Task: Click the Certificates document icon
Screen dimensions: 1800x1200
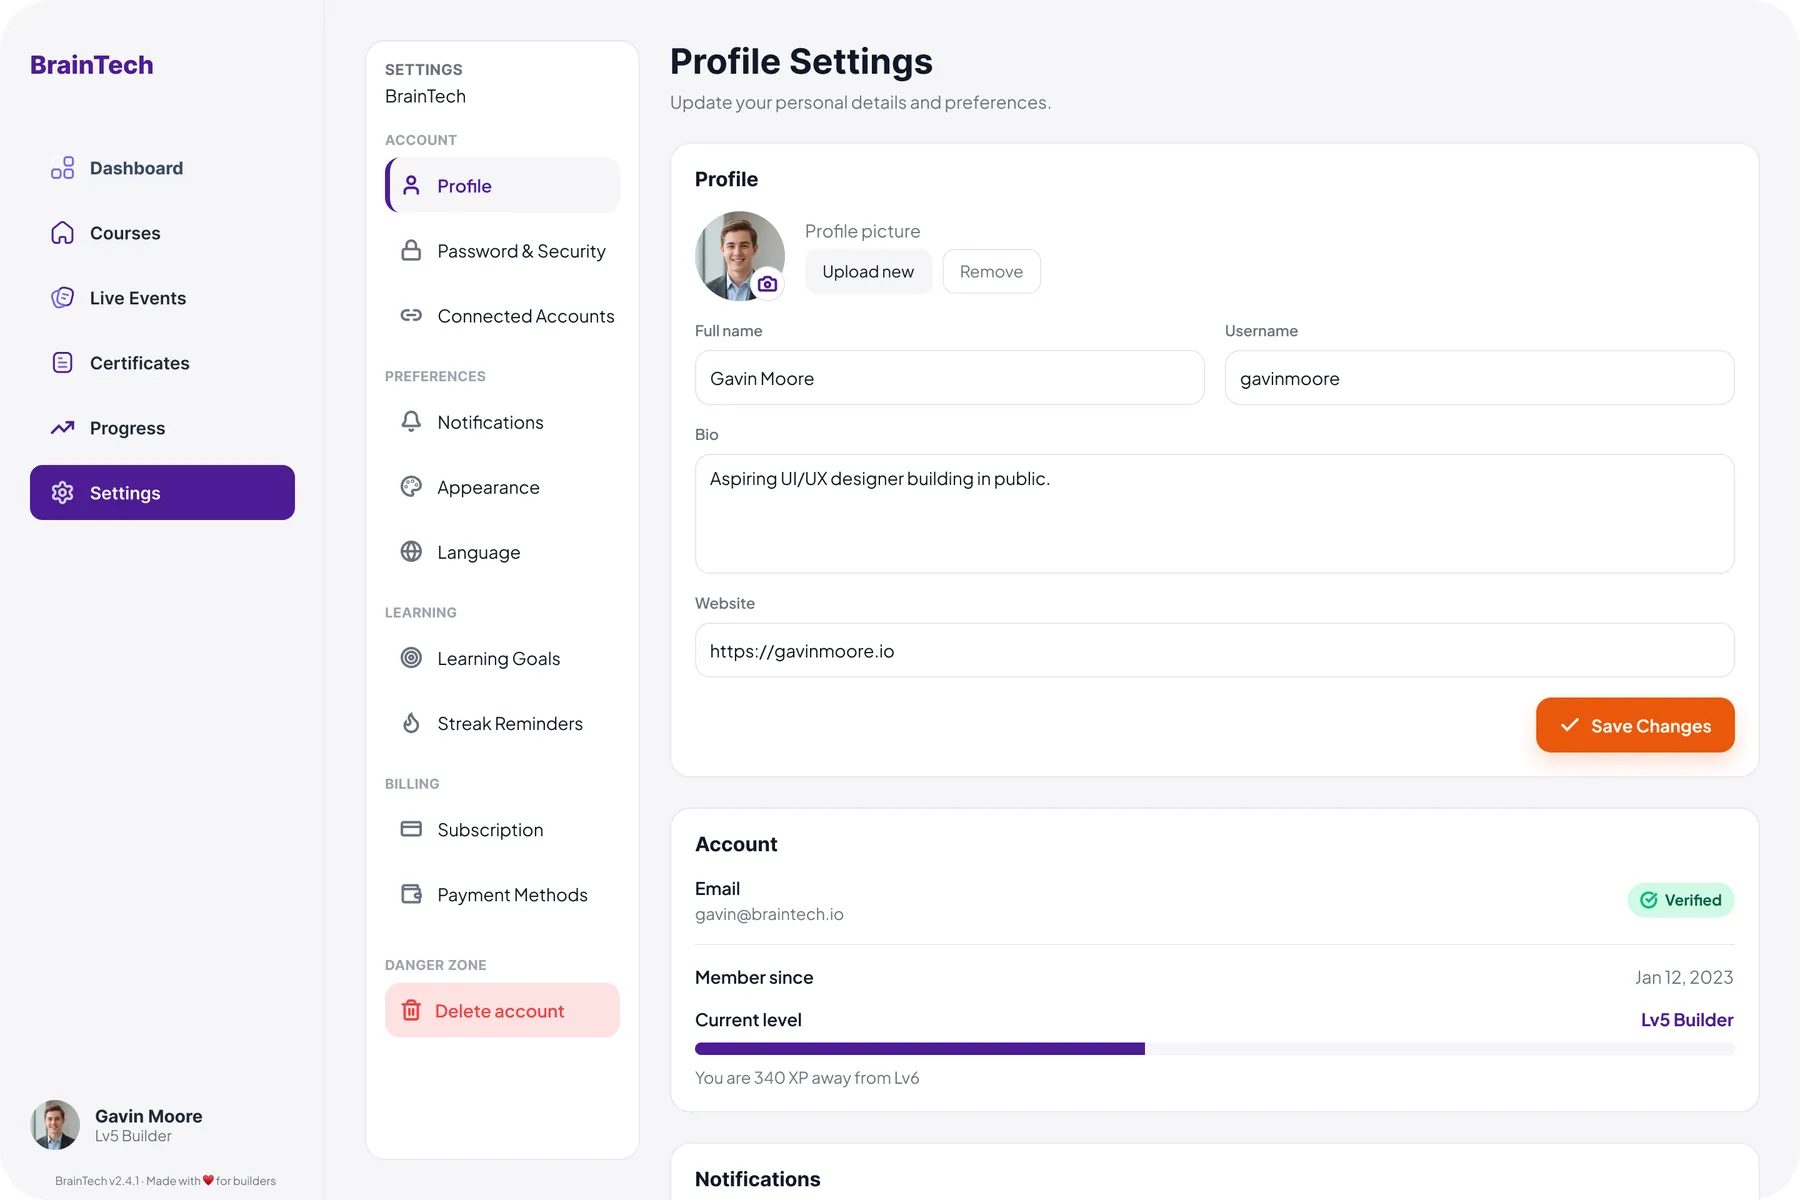Action: [x=62, y=363]
